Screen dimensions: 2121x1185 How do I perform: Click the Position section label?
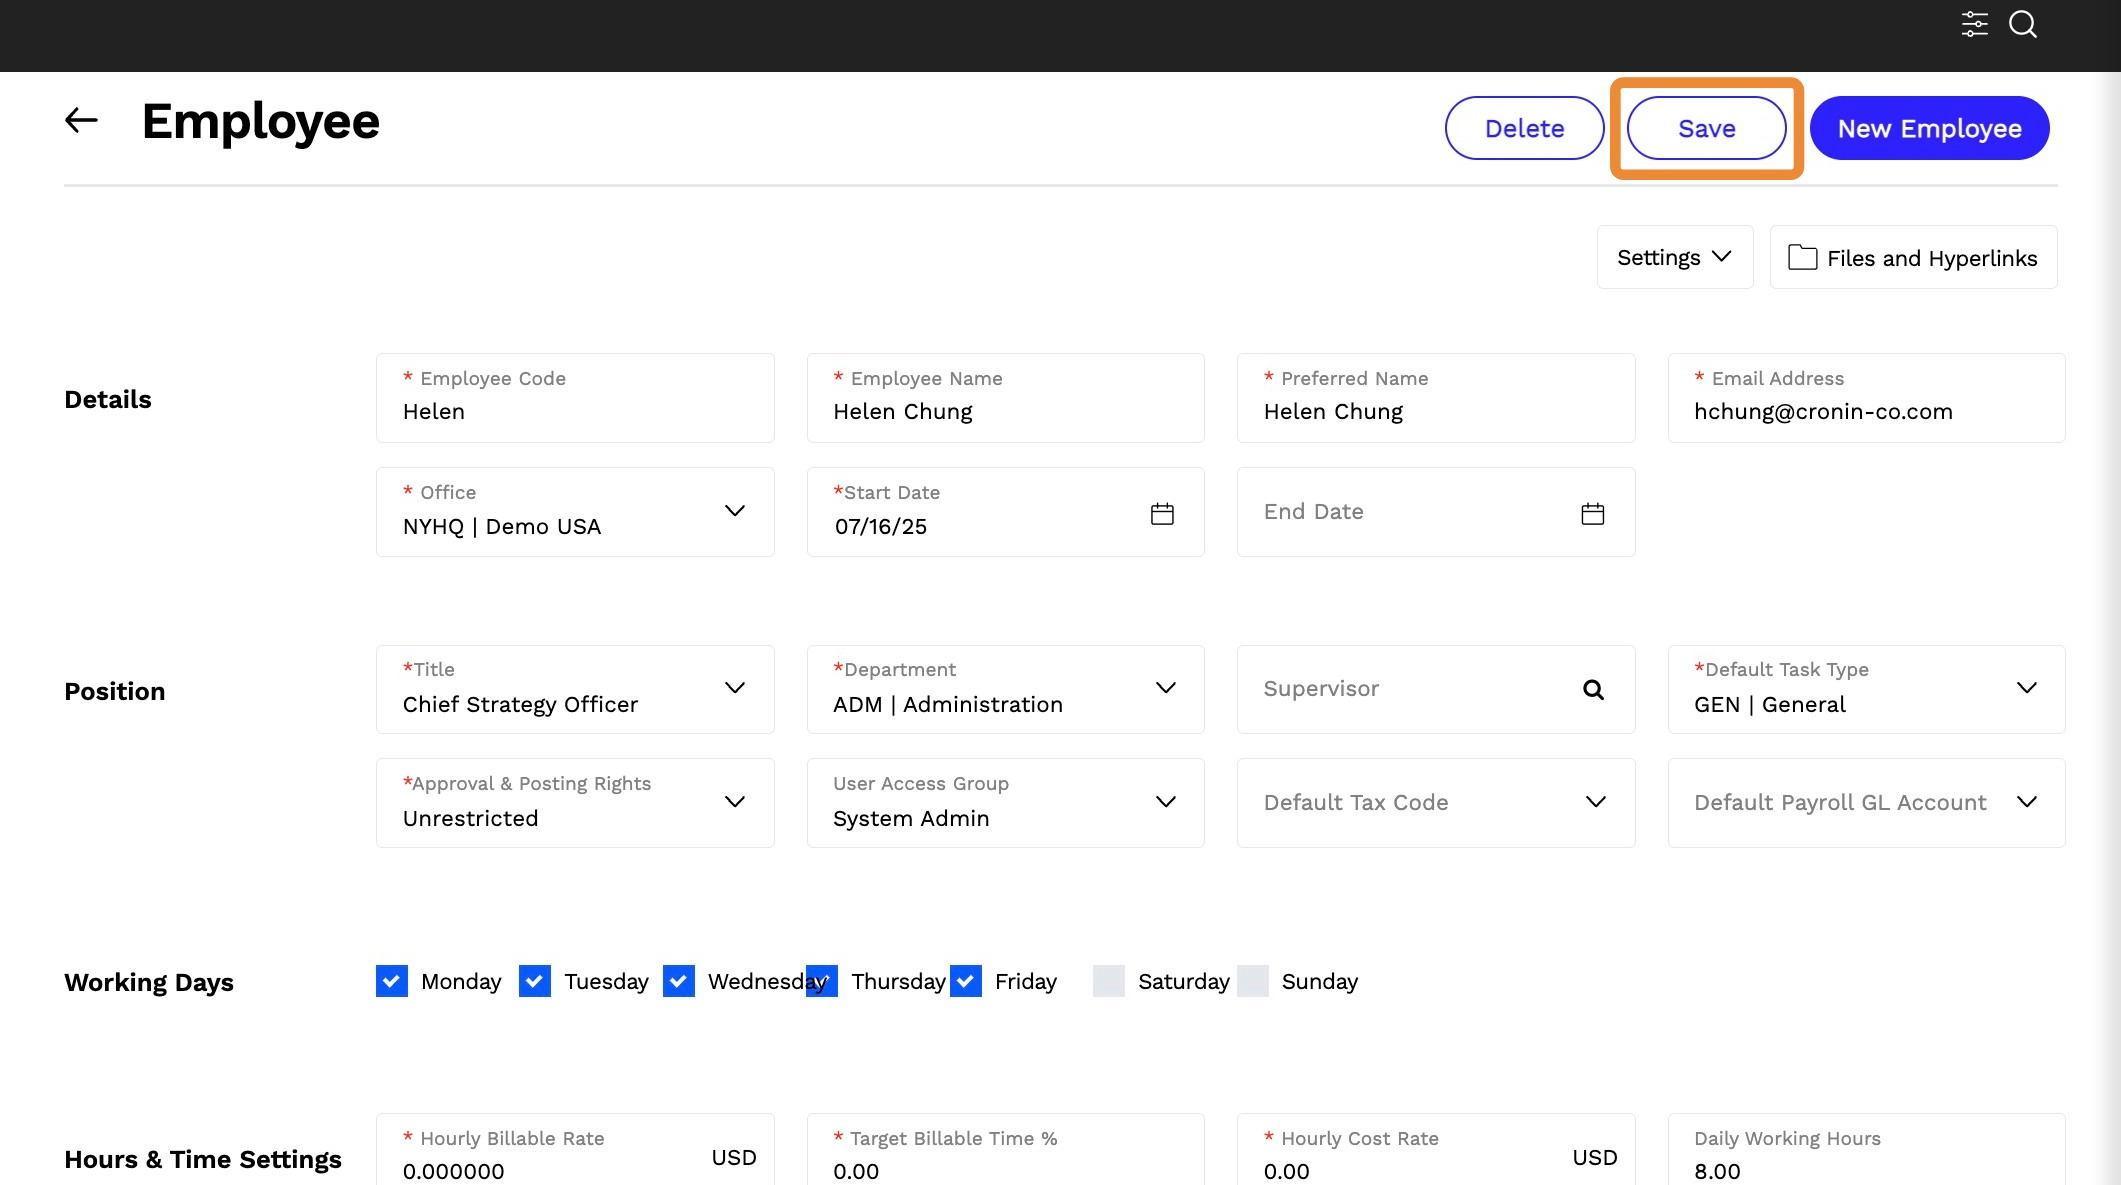click(x=115, y=691)
